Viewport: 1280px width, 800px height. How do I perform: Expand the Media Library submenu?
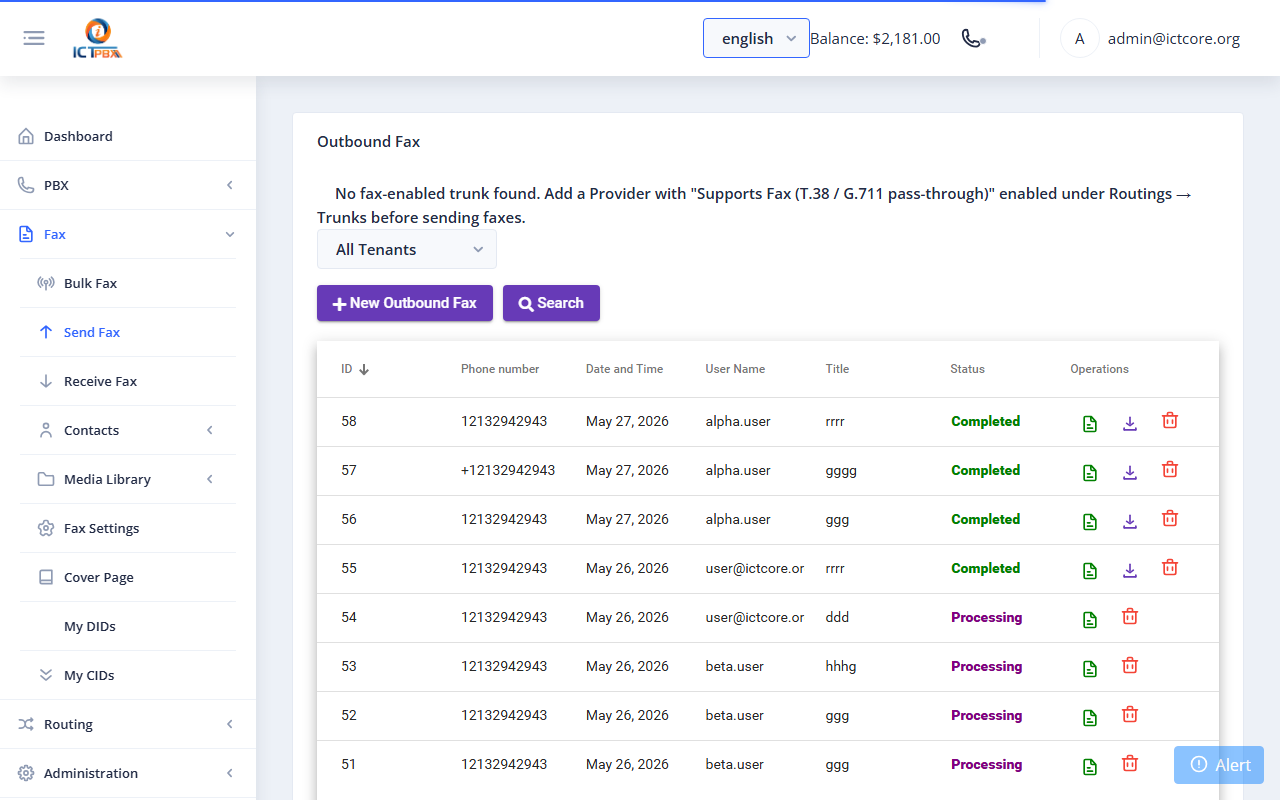[x=128, y=479]
